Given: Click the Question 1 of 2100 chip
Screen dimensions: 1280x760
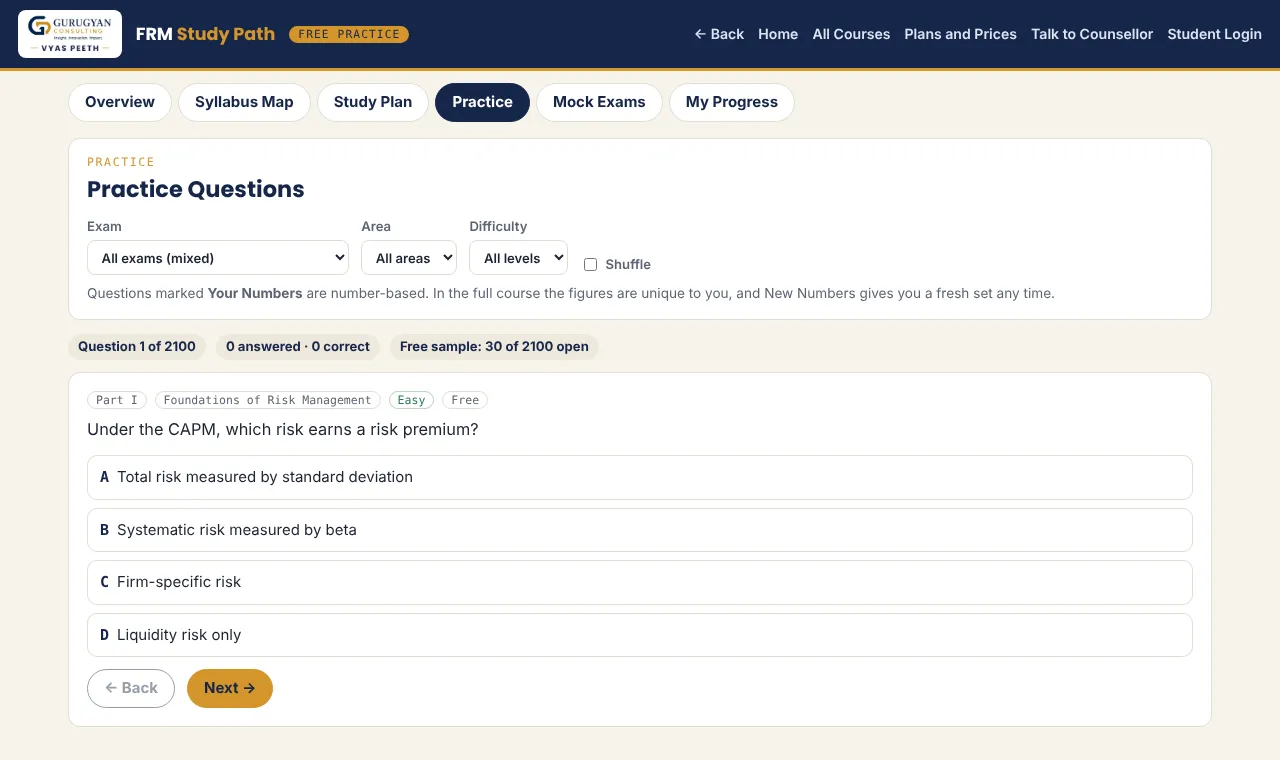Looking at the screenshot, I should click(137, 347).
